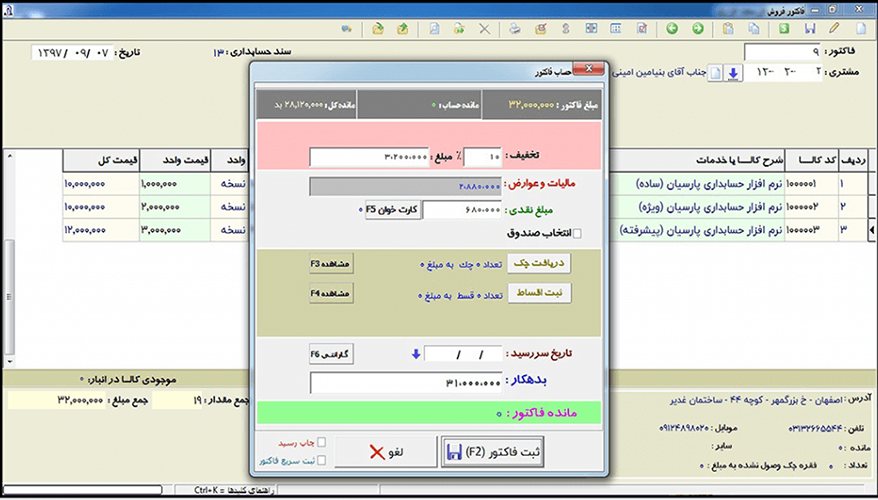This screenshot has width=878, height=500.
Task: Click the قیمت کل column header
Action: (101, 161)
